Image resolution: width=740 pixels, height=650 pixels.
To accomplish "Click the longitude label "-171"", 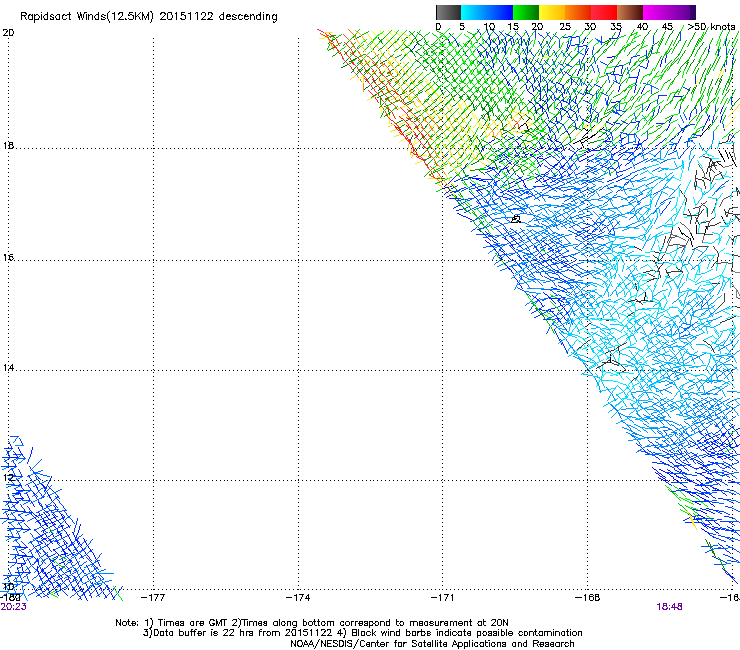I will point(442,598).
